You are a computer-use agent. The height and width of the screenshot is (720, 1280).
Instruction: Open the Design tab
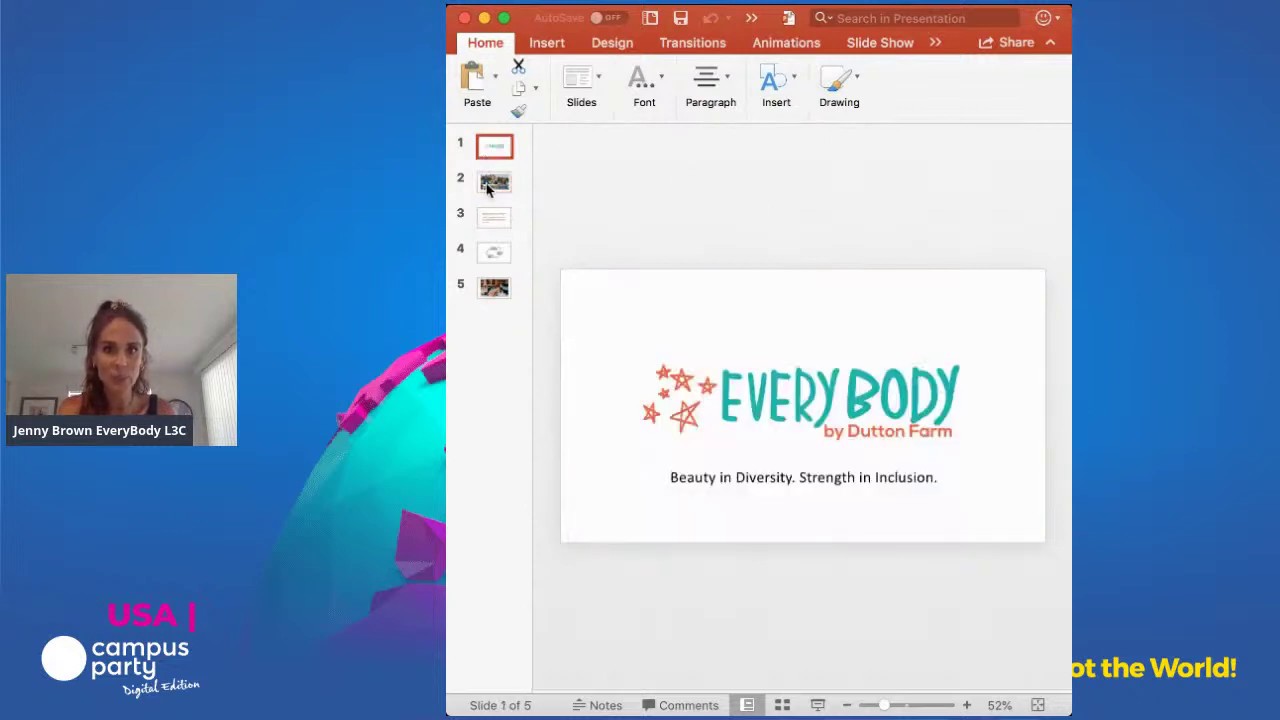coord(612,42)
